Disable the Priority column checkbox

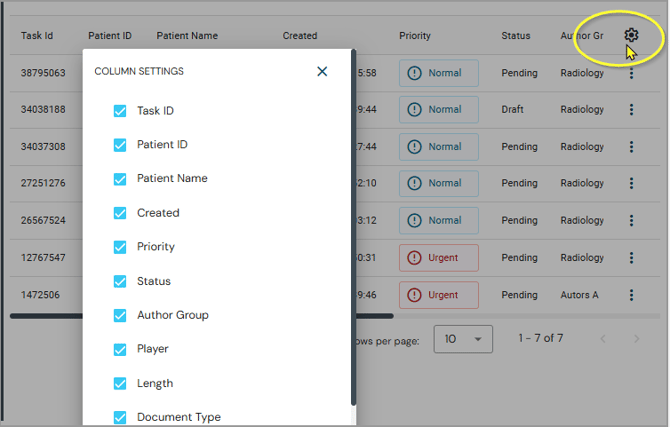pyautogui.click(x=120, y=247)
